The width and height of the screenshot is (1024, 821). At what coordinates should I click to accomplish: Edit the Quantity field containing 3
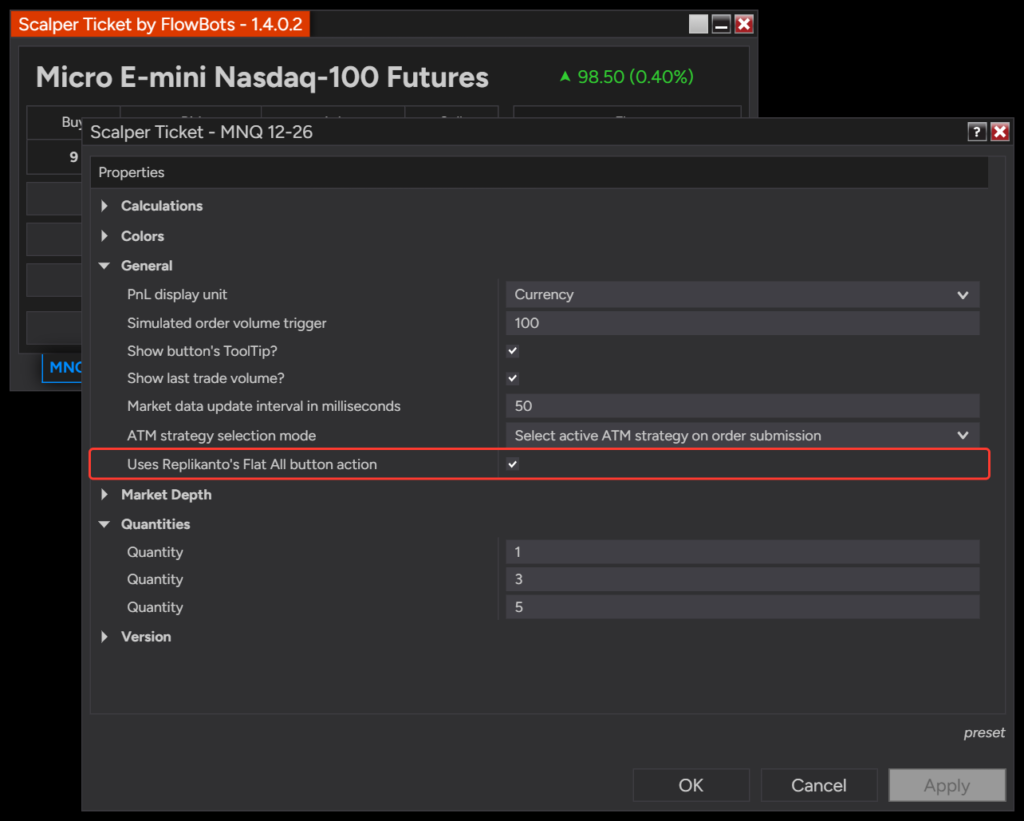[742, 579]
